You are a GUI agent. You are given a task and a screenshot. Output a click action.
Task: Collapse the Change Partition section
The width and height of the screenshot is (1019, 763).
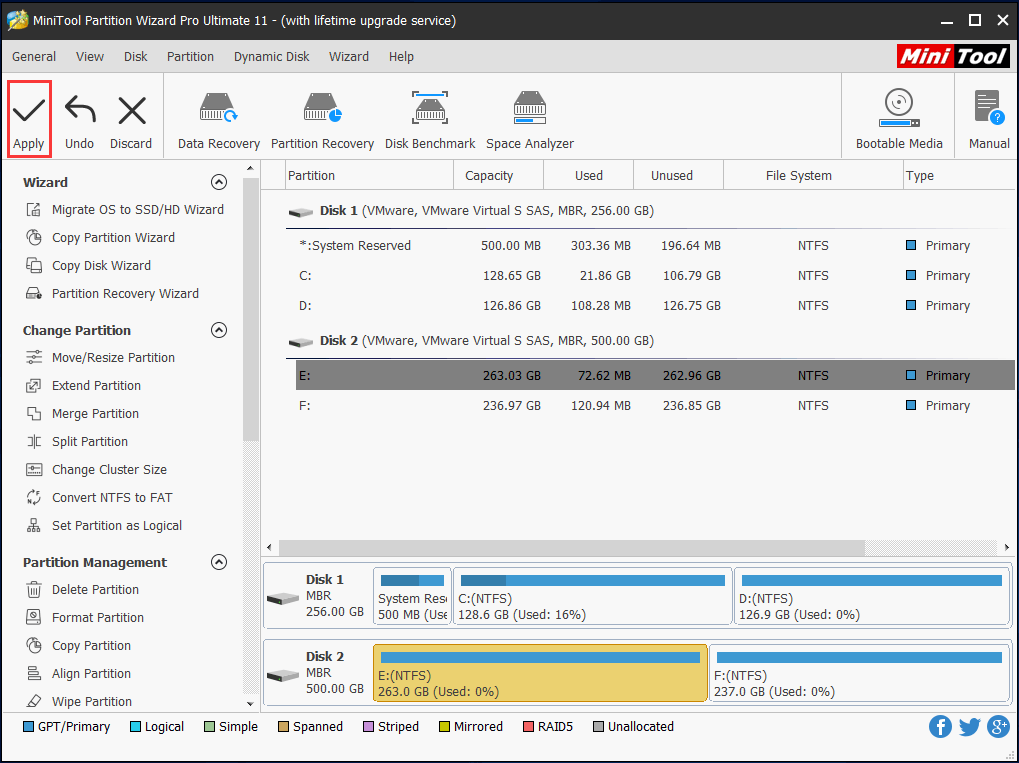219,330
